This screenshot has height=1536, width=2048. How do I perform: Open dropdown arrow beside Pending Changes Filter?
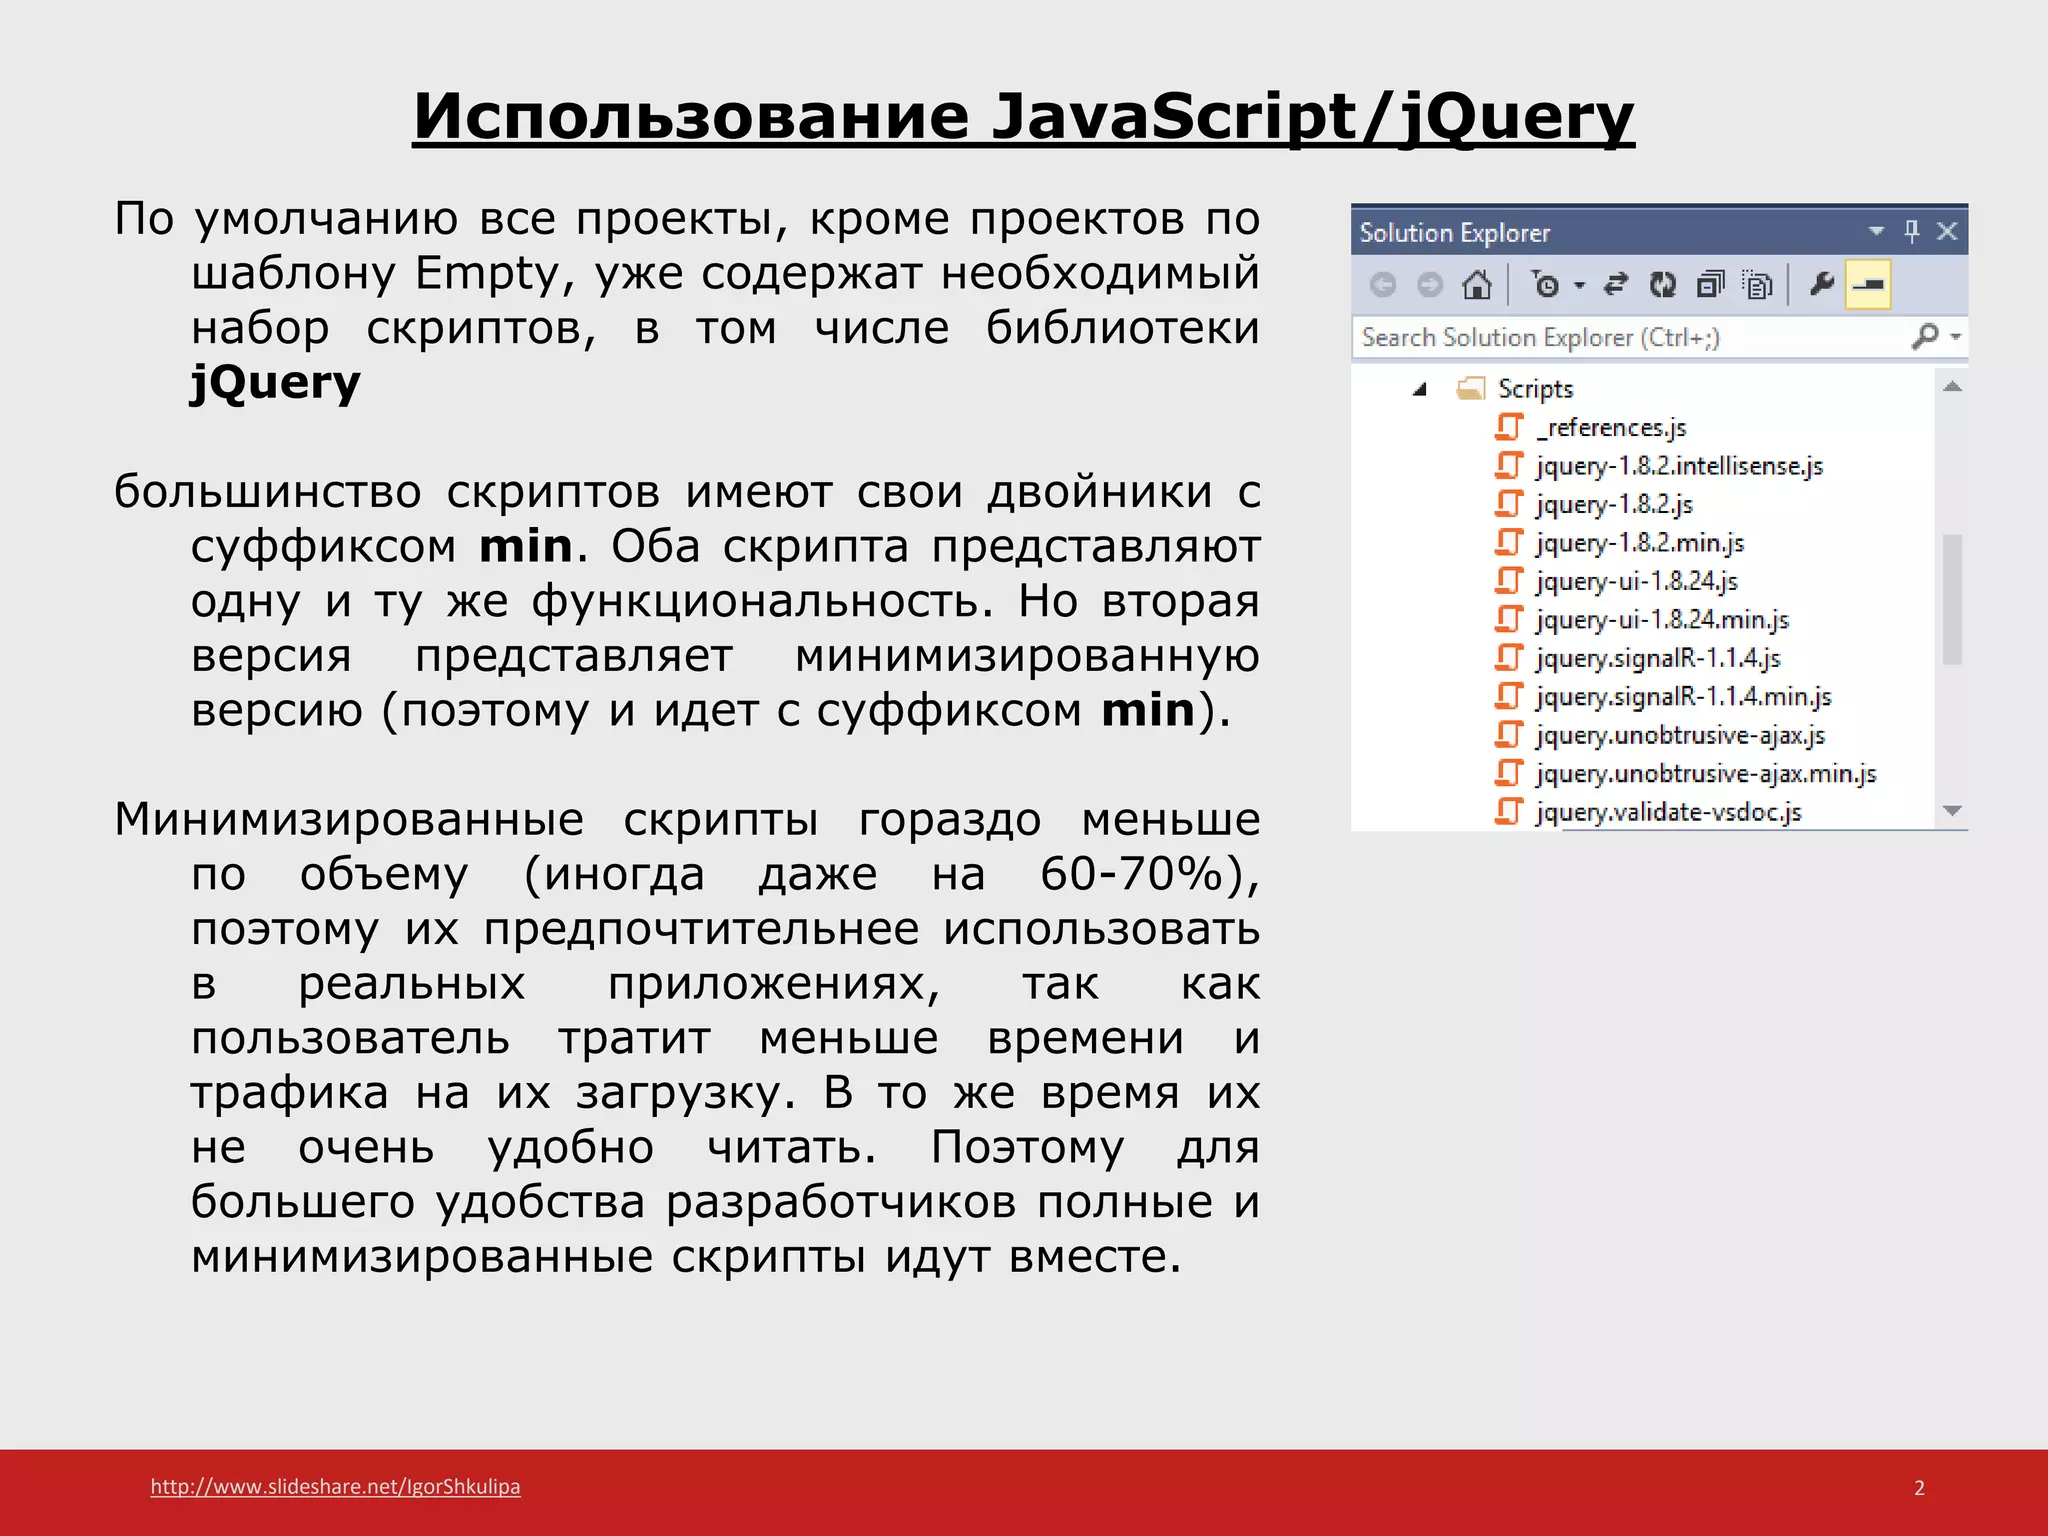[1580, 286]
